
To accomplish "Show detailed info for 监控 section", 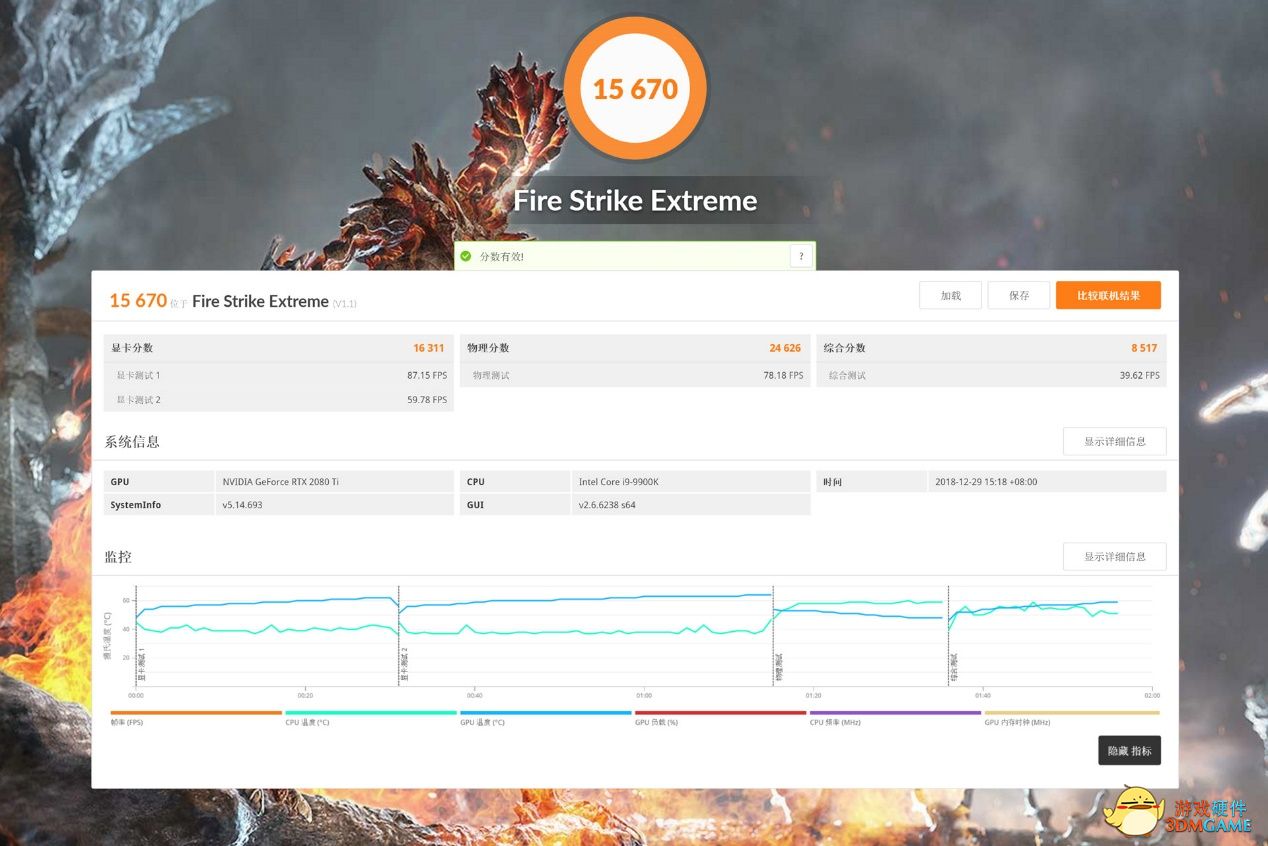I will coord(1114,556).
